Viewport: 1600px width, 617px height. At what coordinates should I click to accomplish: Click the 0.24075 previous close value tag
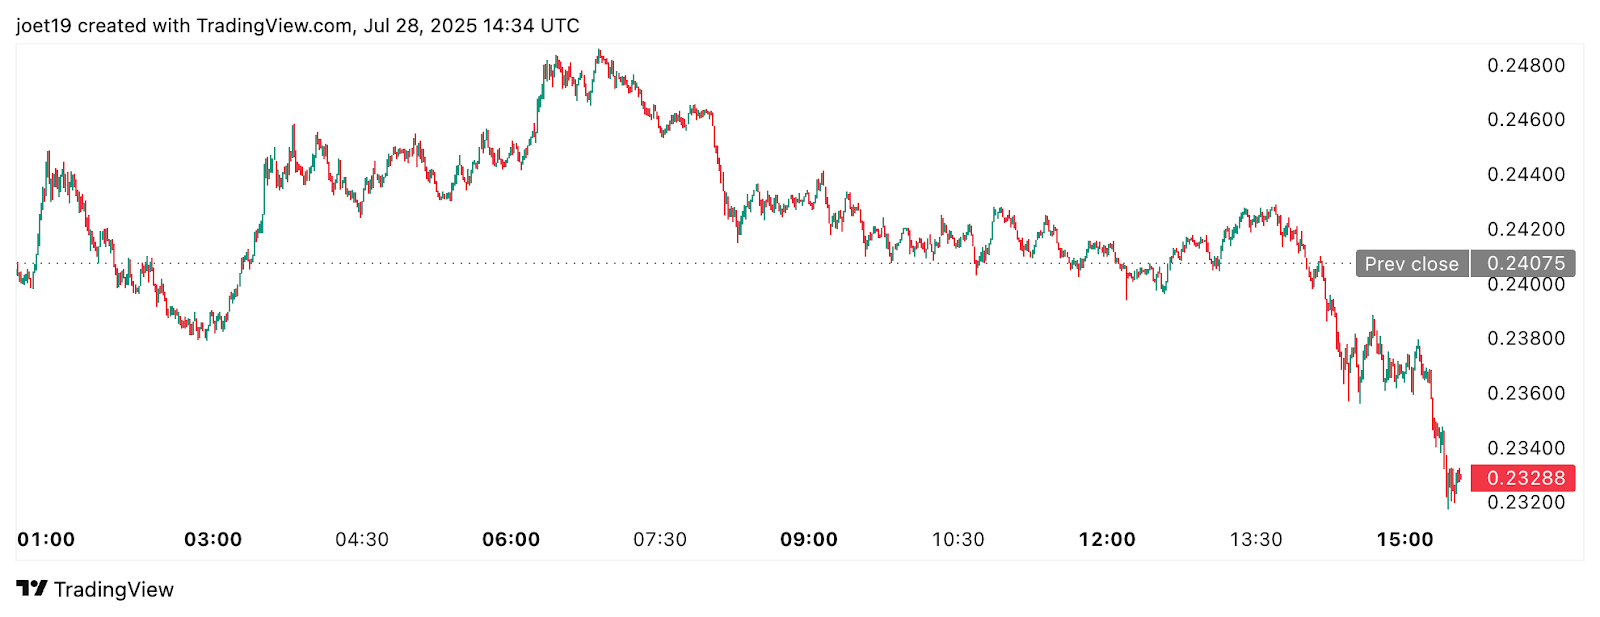click(x=1524, y=264)
